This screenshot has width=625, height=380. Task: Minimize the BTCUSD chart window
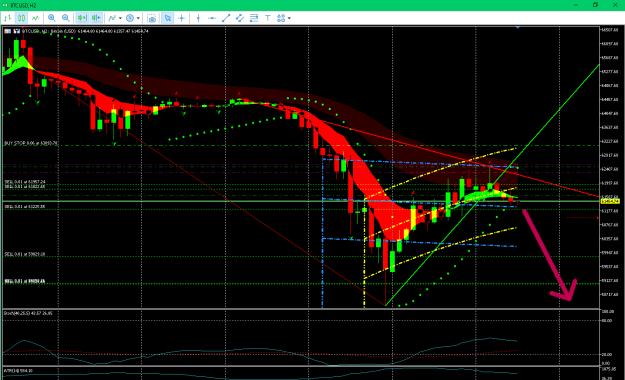point(576,5)
